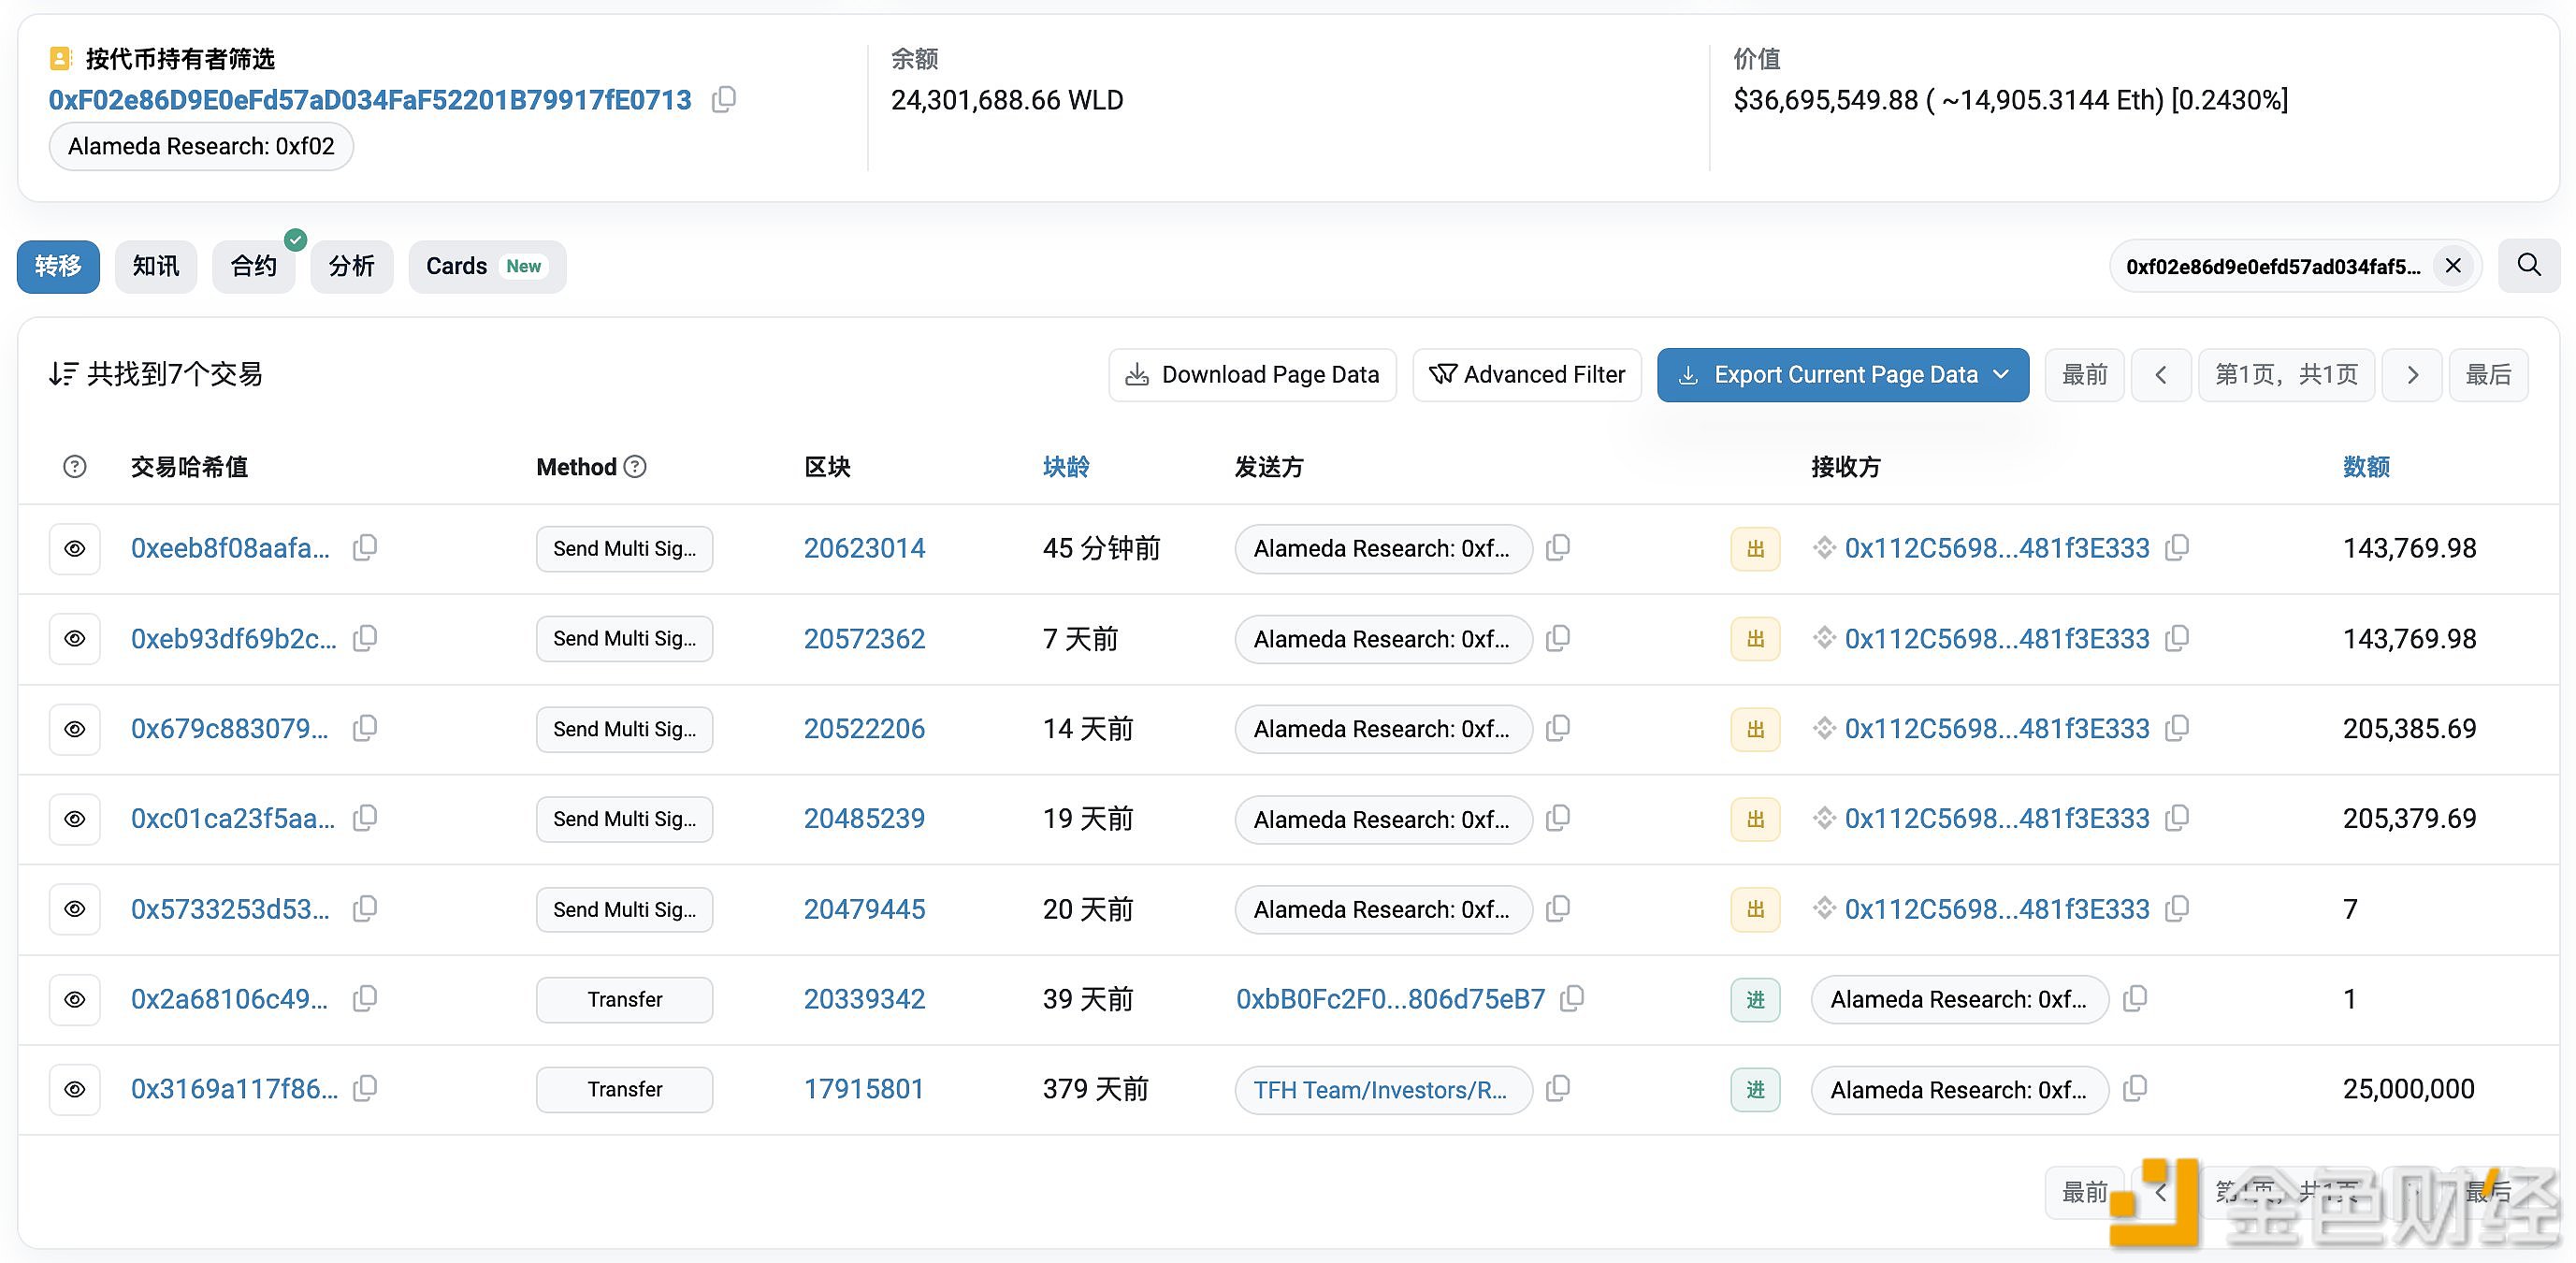The image size is (2576, 1263).
Task: Click Download Page Data button
Action: pyautogui.click(x=1252, y=375)
